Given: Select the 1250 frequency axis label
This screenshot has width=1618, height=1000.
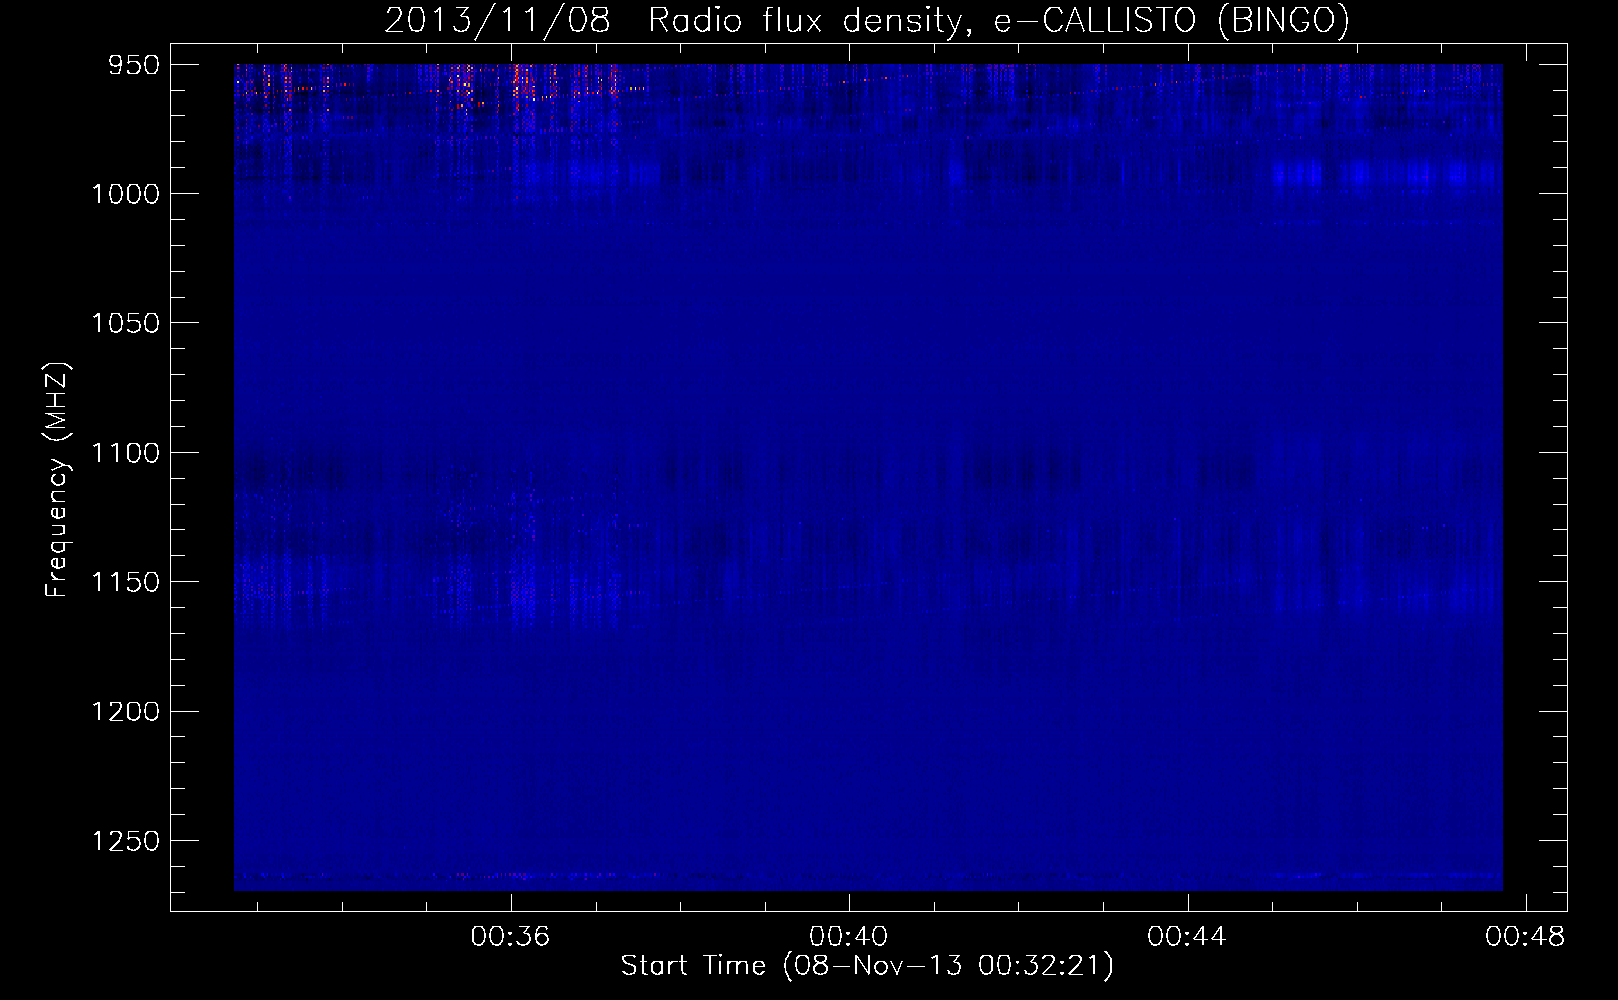Looking at the screenshot, I should tap(126, 841).
